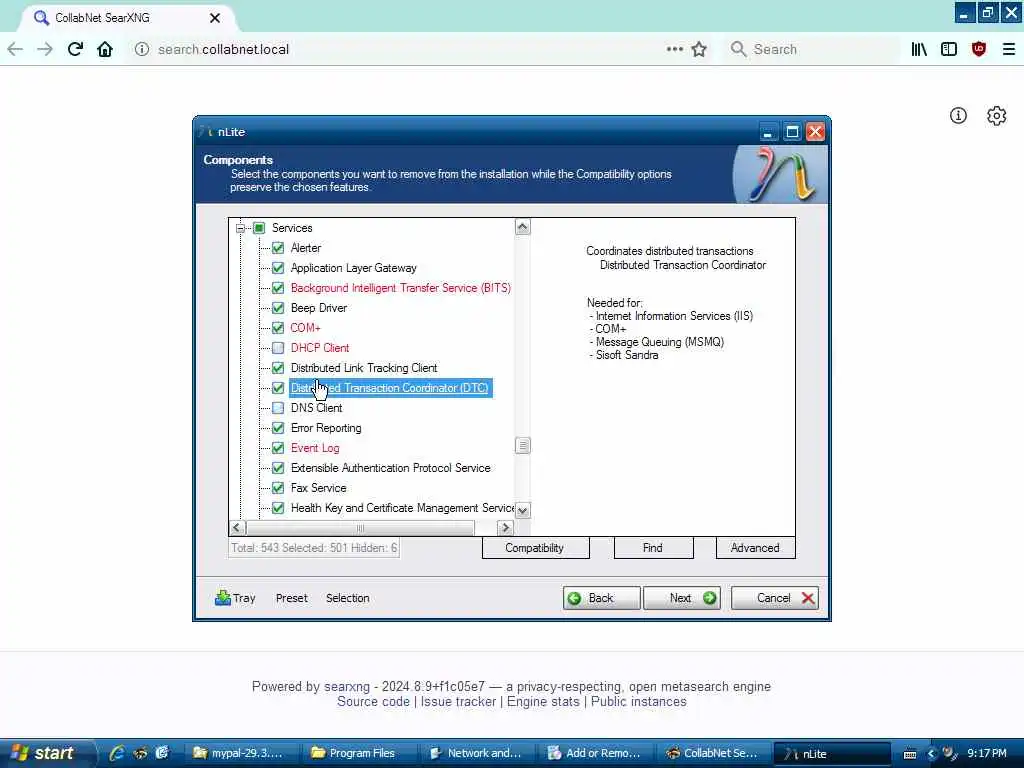Viewport: 1024px width, 768px height.
Task: Close the CollabNet SearXNG tab
Action: click(215, 18)
